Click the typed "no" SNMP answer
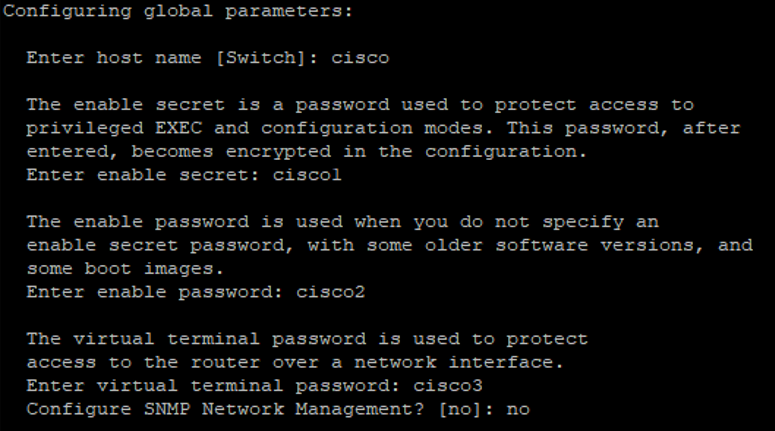Image resolution: width=775 pixels, height=431 pixels. click(518, 409)
